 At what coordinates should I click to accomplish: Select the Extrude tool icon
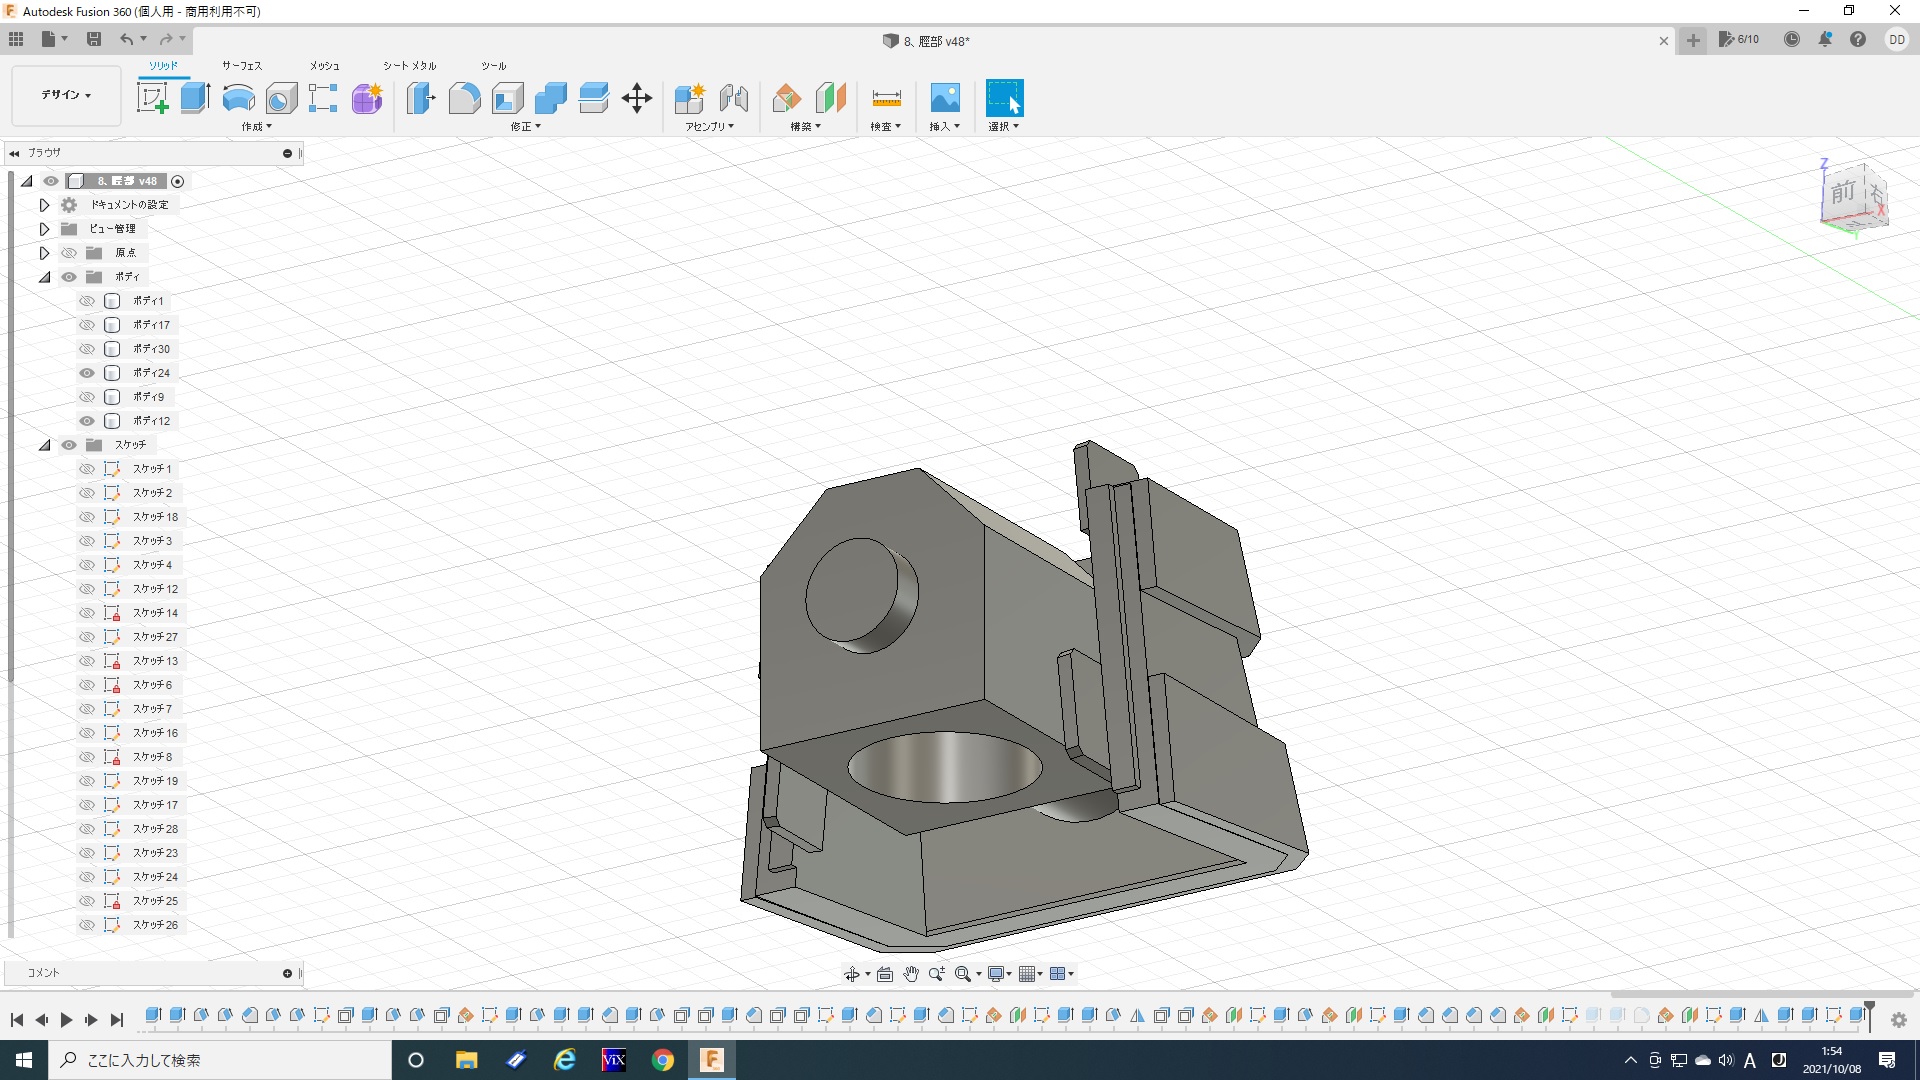[x=195, y=98]
